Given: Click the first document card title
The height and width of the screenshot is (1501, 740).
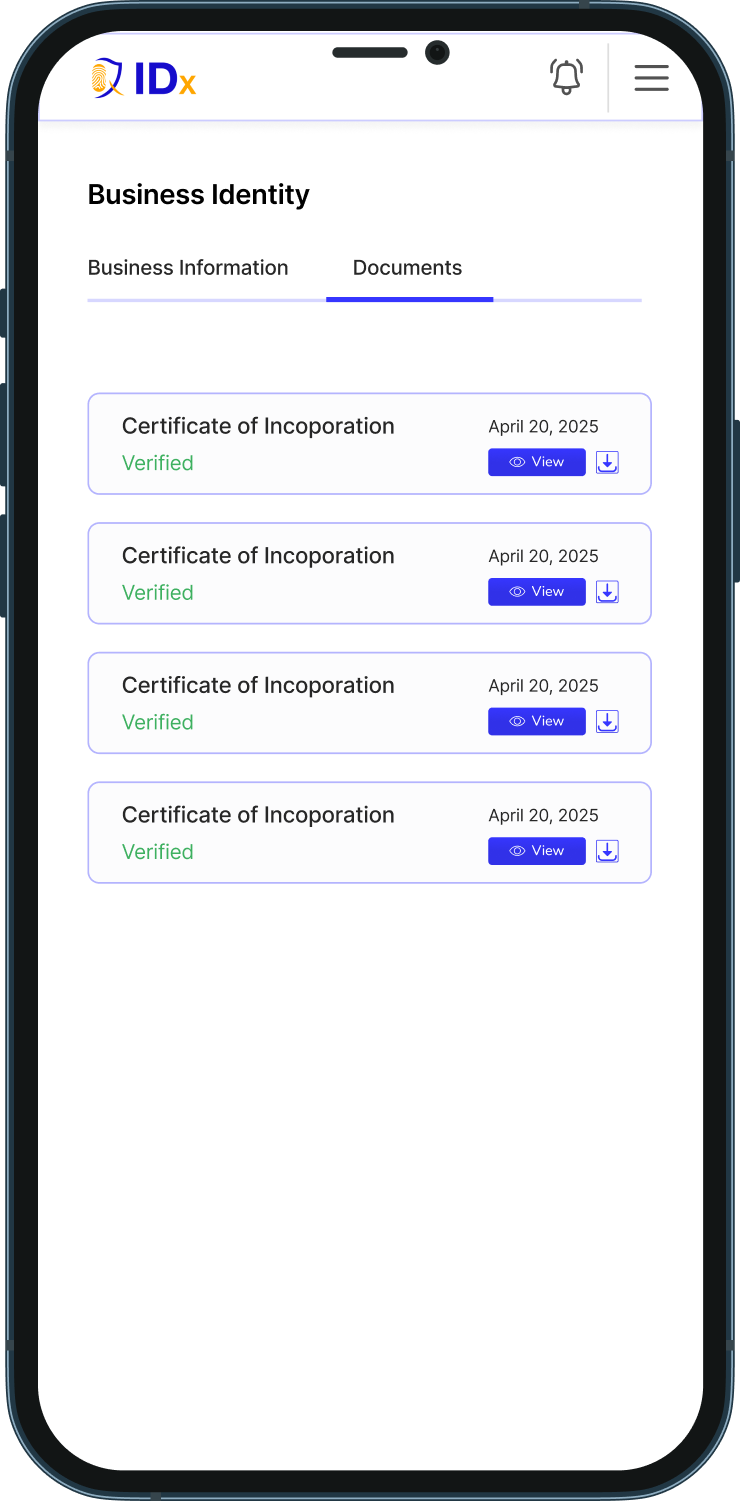Looking at the screenshot, I should click(258, 426).
